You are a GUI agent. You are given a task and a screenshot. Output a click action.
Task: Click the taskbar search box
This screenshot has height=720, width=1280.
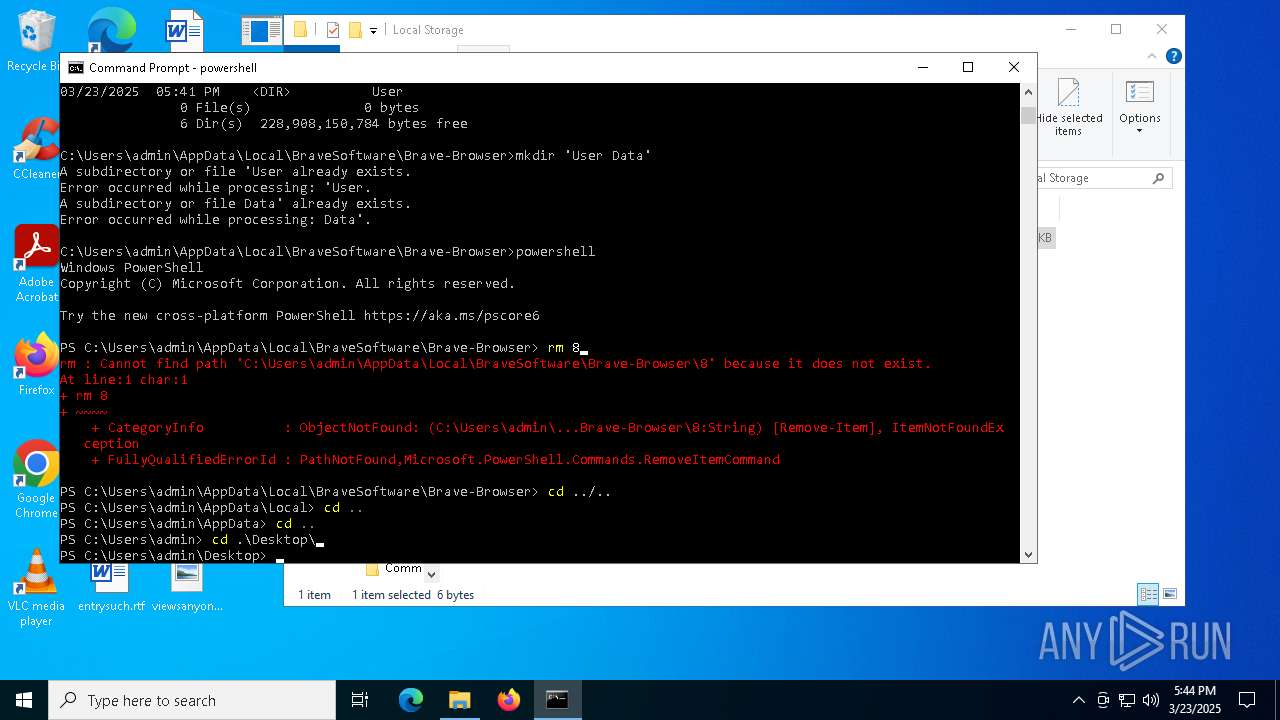pos(192,700)
